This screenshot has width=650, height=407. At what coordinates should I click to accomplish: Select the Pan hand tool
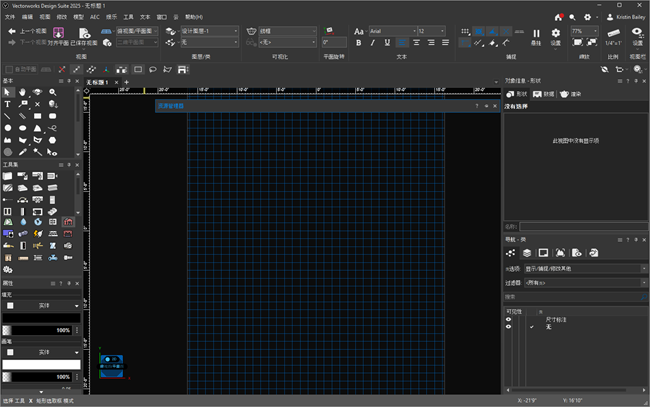22,92
